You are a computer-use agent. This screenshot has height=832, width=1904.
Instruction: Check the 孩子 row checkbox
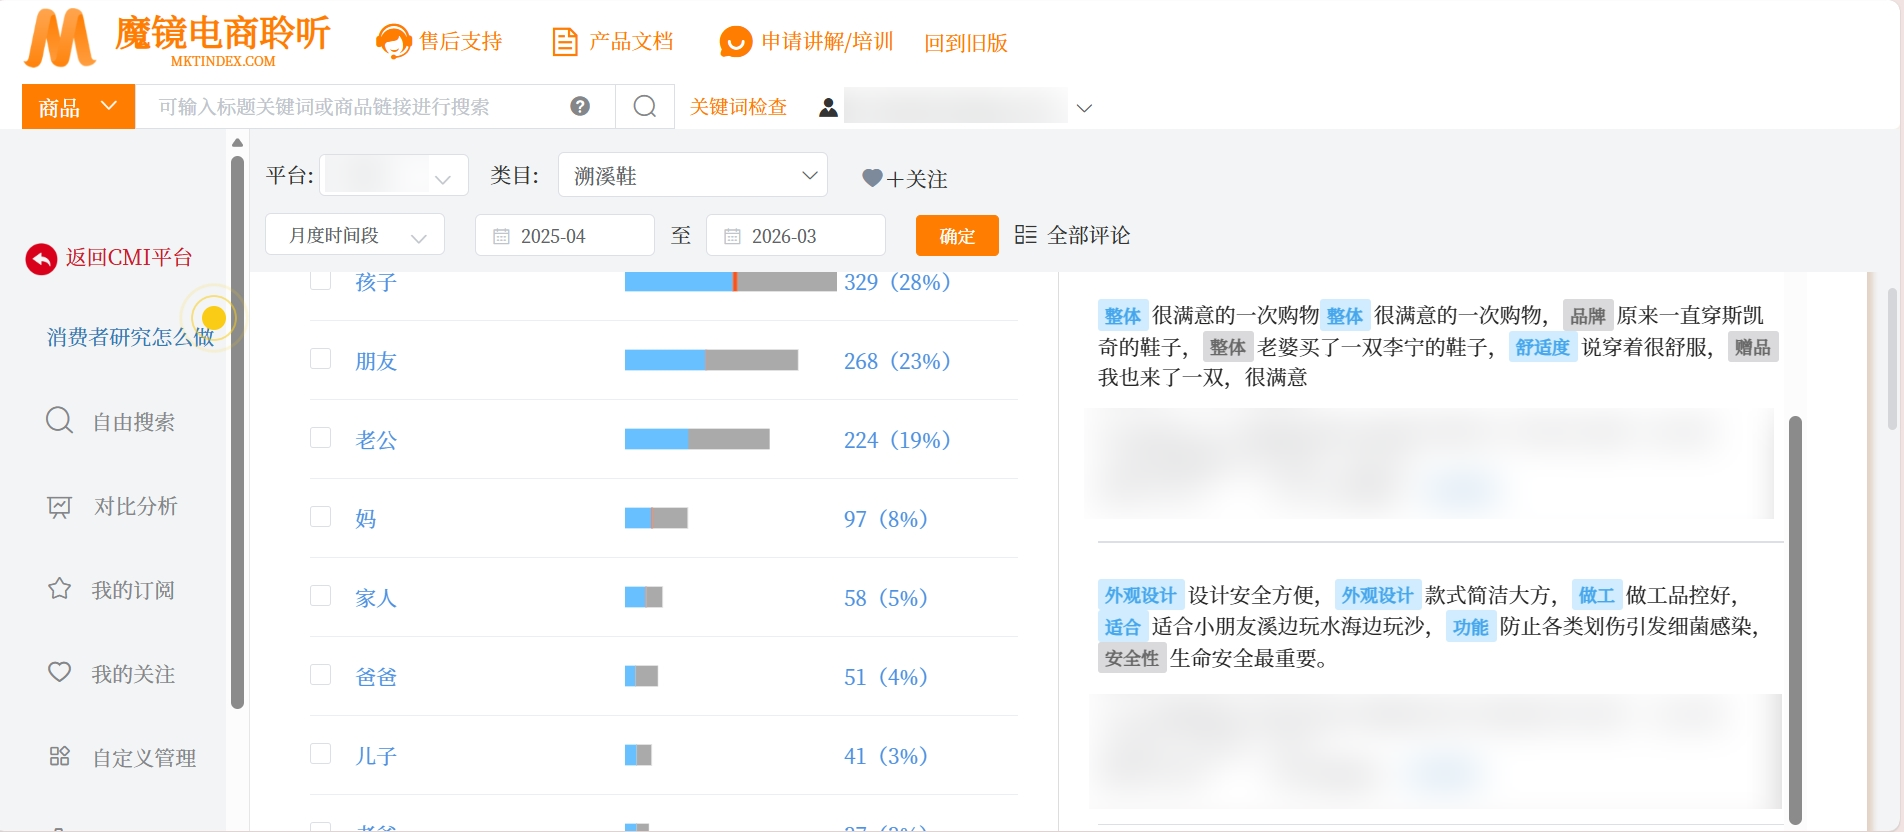320,280
